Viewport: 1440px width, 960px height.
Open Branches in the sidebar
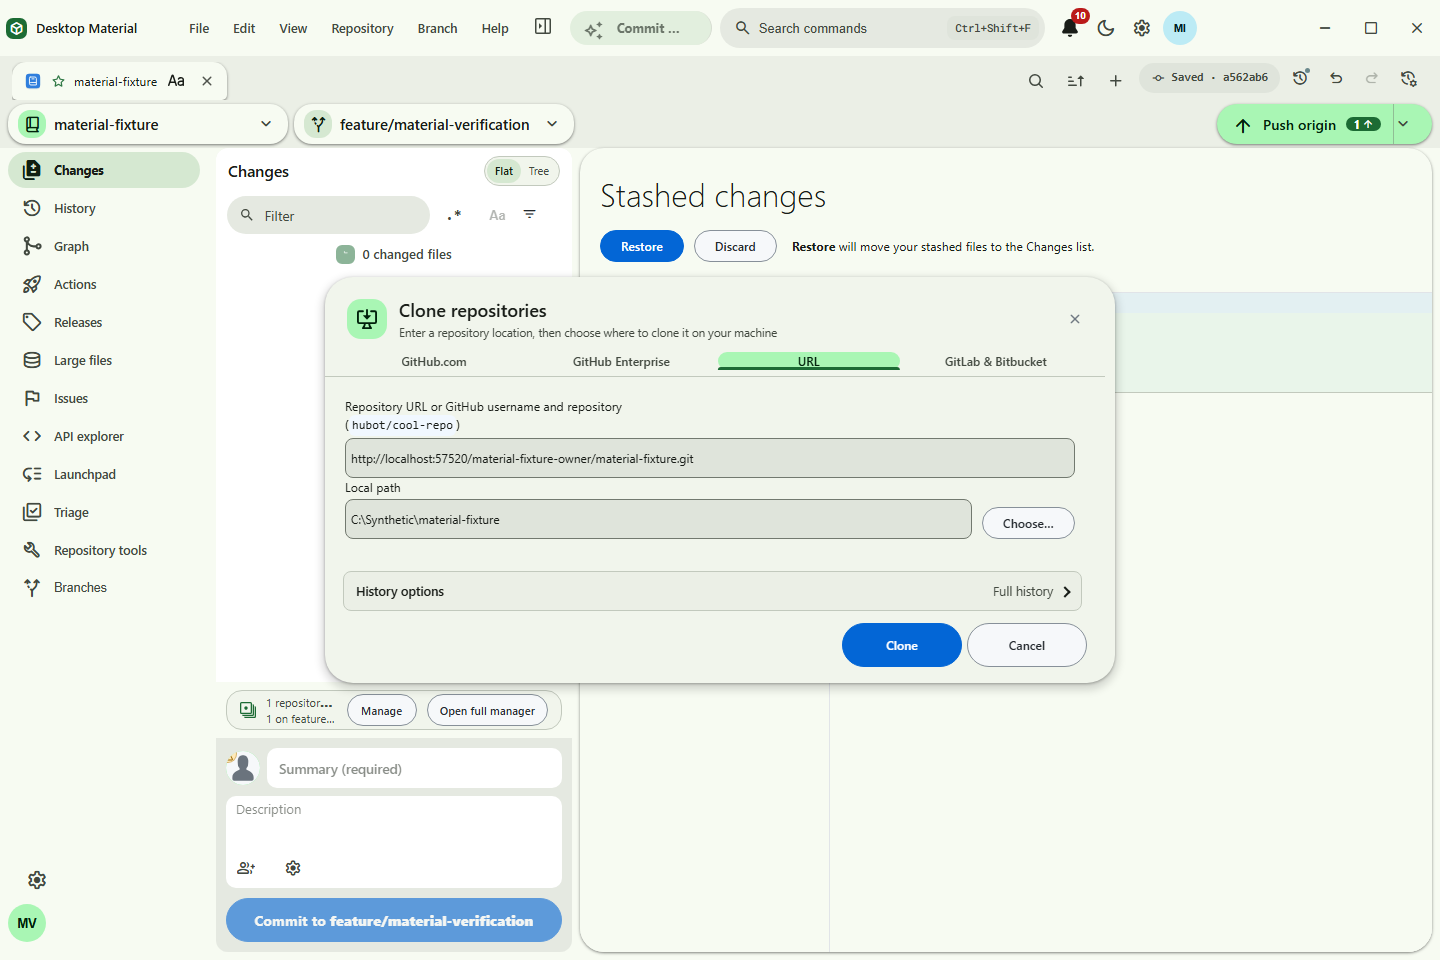pyautogui.click(x=104, y=587)
